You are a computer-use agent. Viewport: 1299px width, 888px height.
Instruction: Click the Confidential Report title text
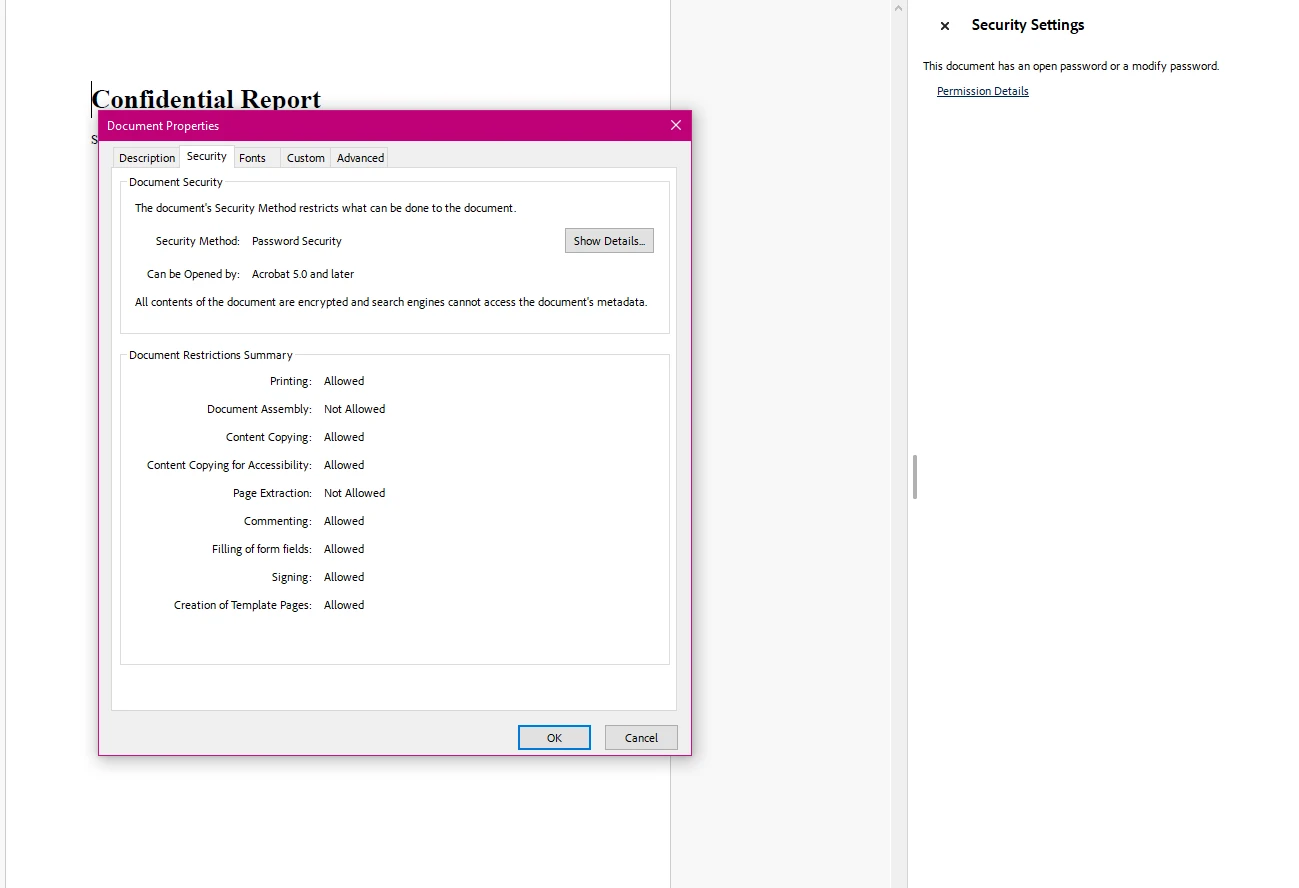tap(205, 98)
